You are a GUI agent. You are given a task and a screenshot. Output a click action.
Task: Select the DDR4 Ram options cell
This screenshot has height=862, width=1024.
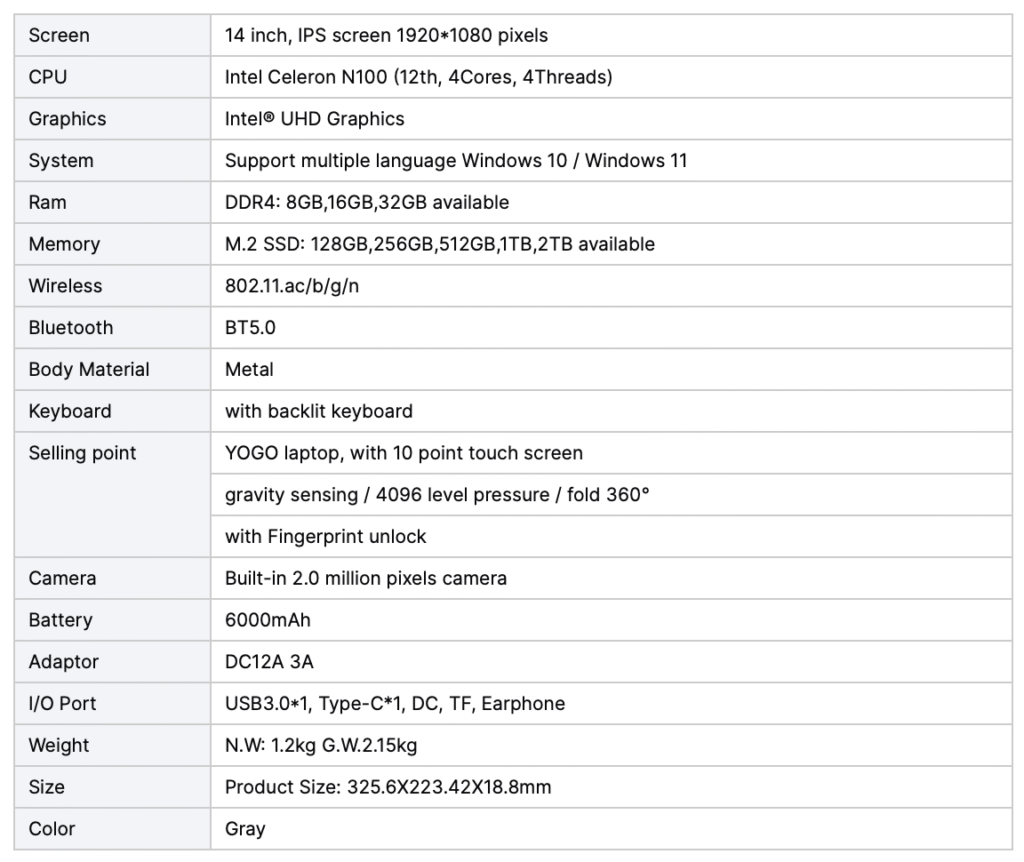pyautogui.click(x=367, y=203)
